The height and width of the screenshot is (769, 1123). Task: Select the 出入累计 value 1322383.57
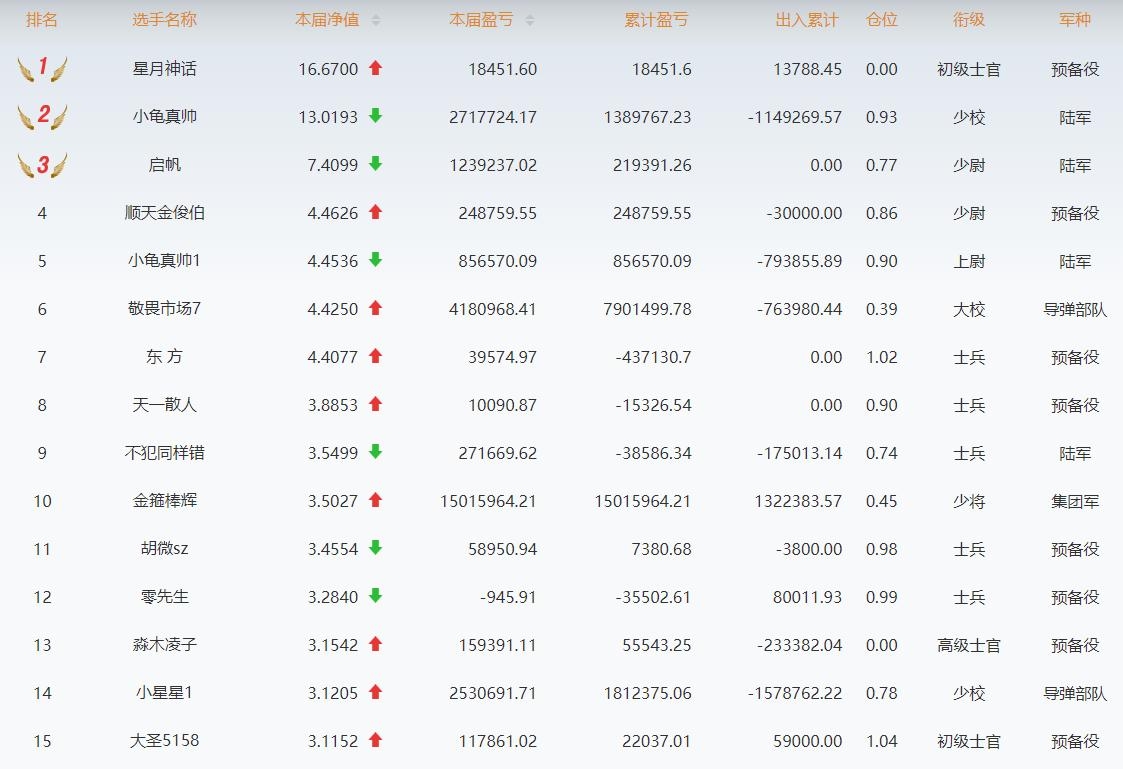tap(798, 501)
